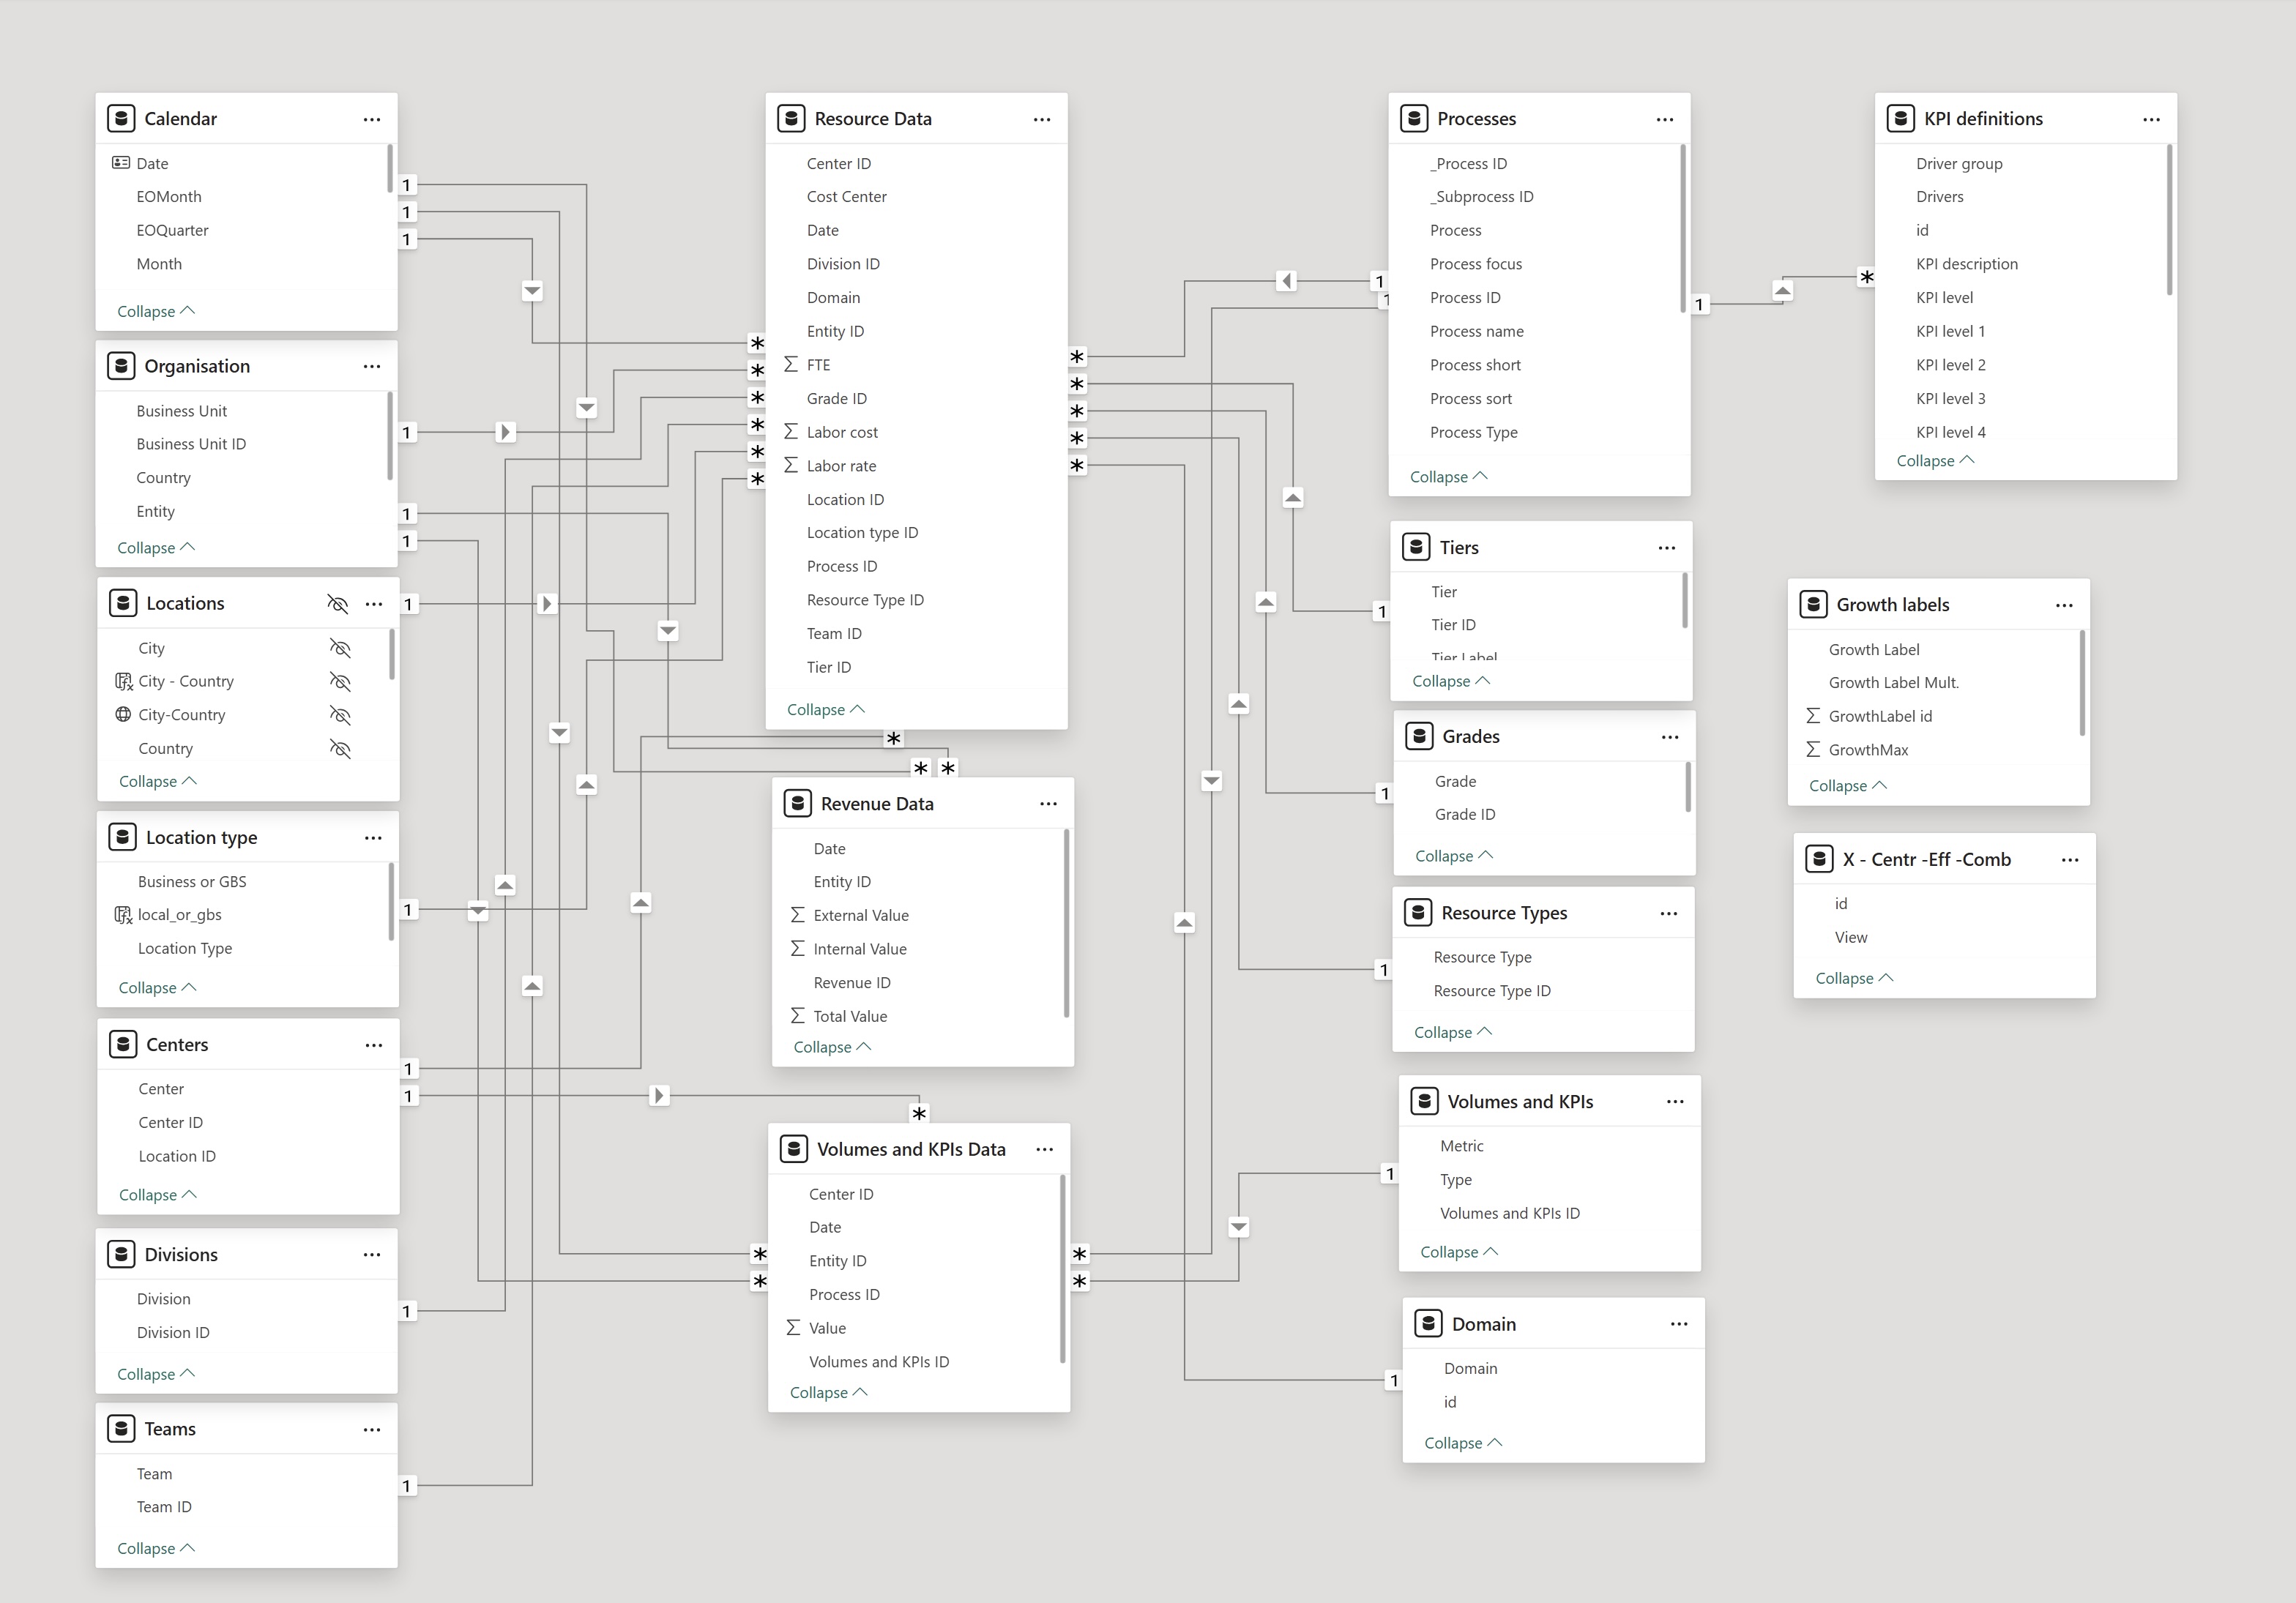The width and height of the screenshot is (2296, 1603).
Task: Click the sigma icon next to FTE in Resource Data
Action: click(x=789, y=364)
